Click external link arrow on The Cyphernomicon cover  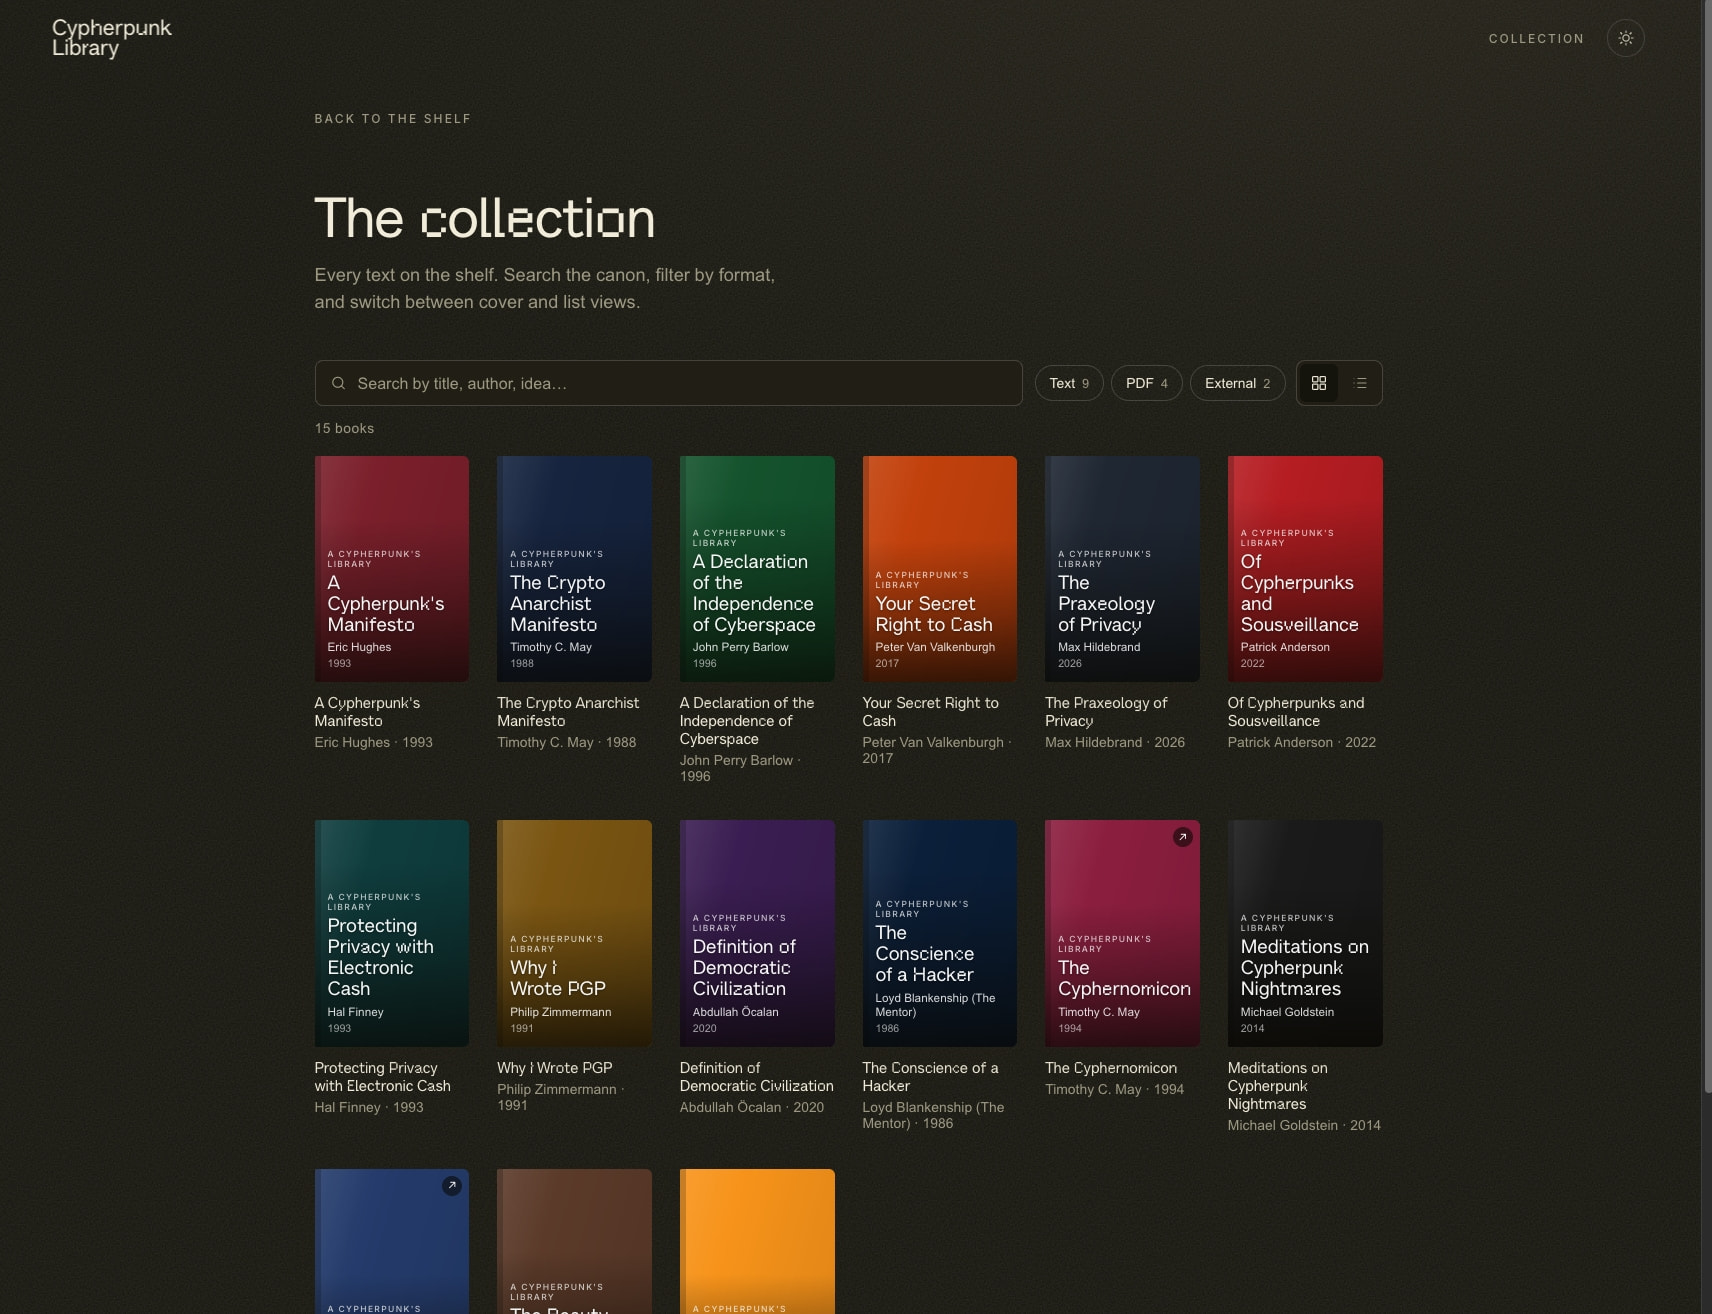1182,837
